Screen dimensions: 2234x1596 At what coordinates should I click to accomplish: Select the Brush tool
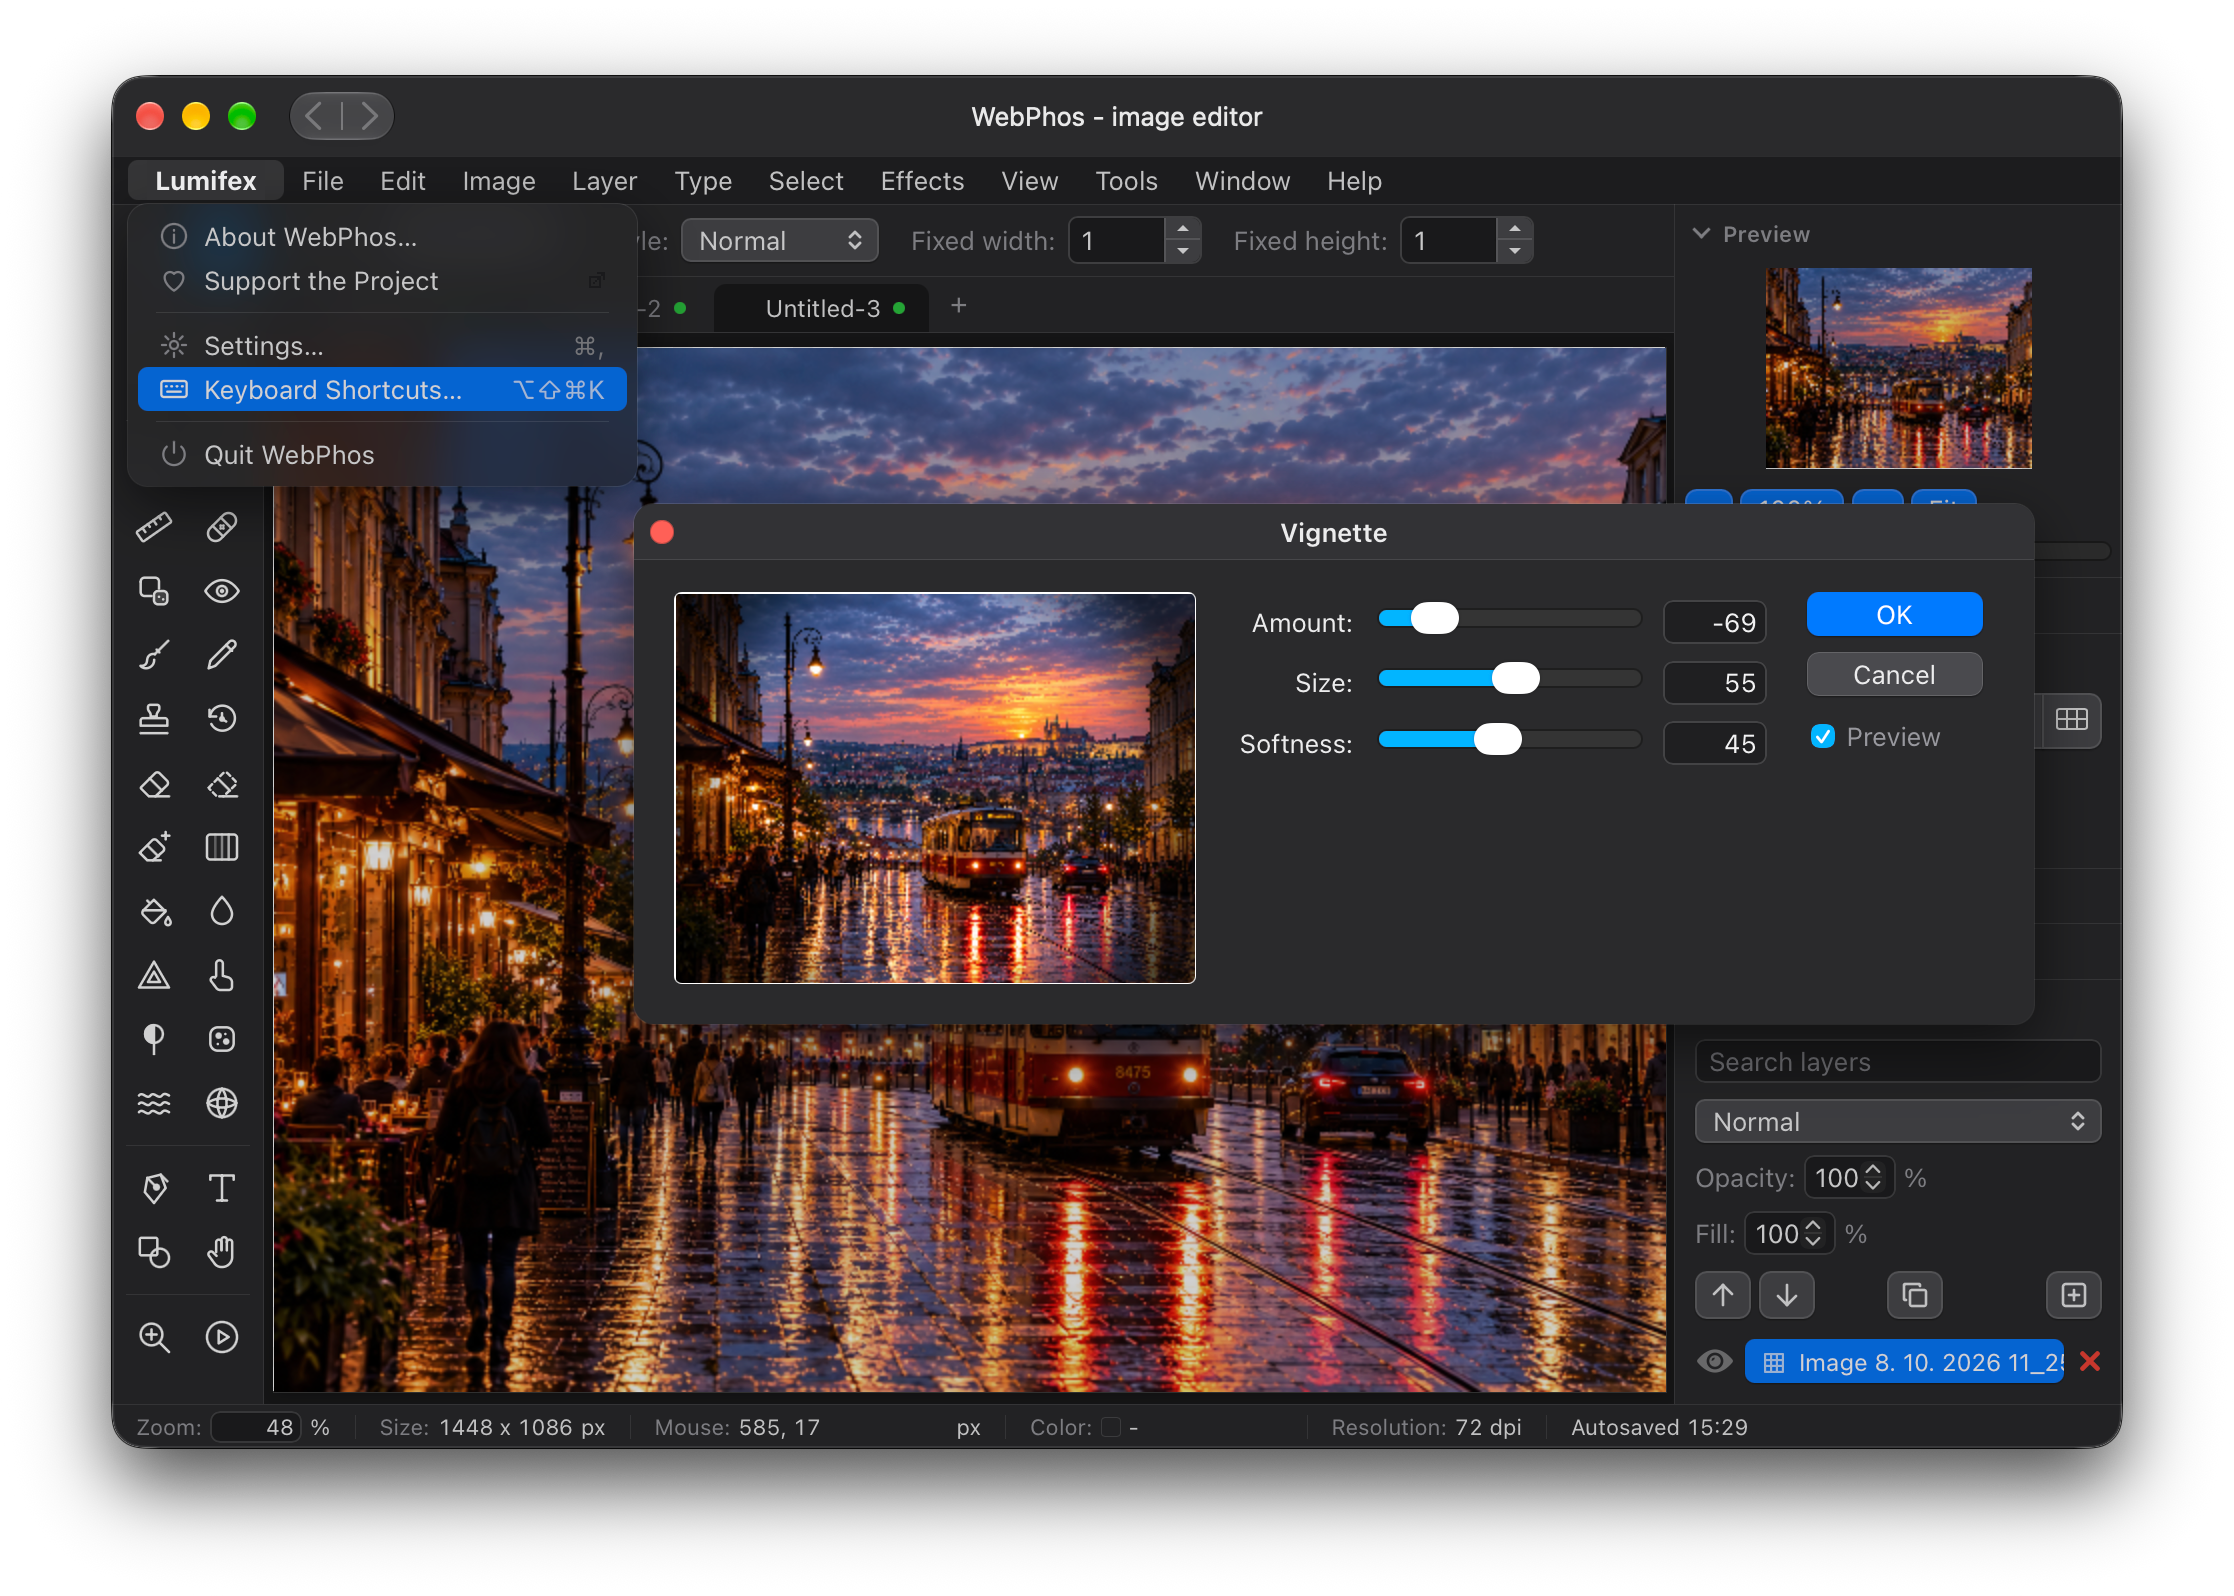[154, 655]
